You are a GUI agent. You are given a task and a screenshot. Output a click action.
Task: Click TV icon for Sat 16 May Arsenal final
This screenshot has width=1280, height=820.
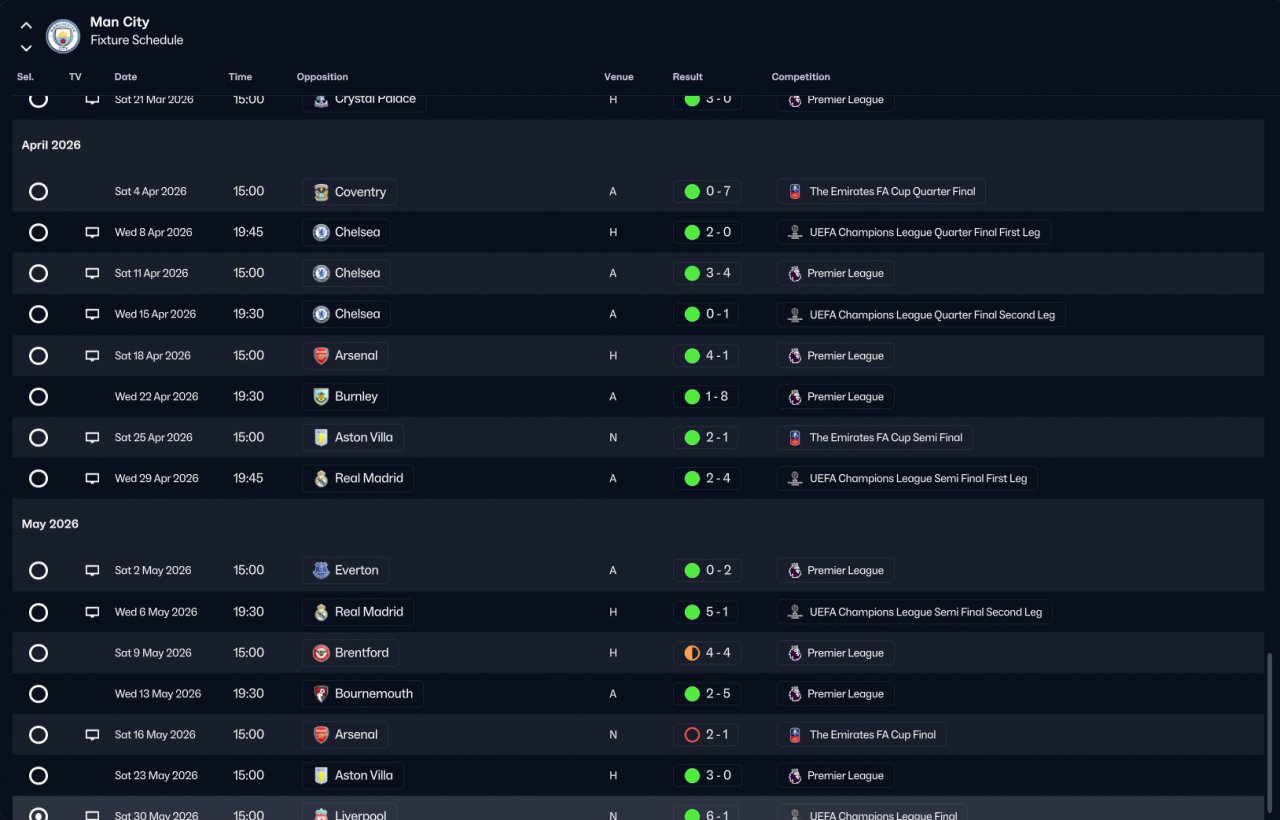click(x=92, y=734)
